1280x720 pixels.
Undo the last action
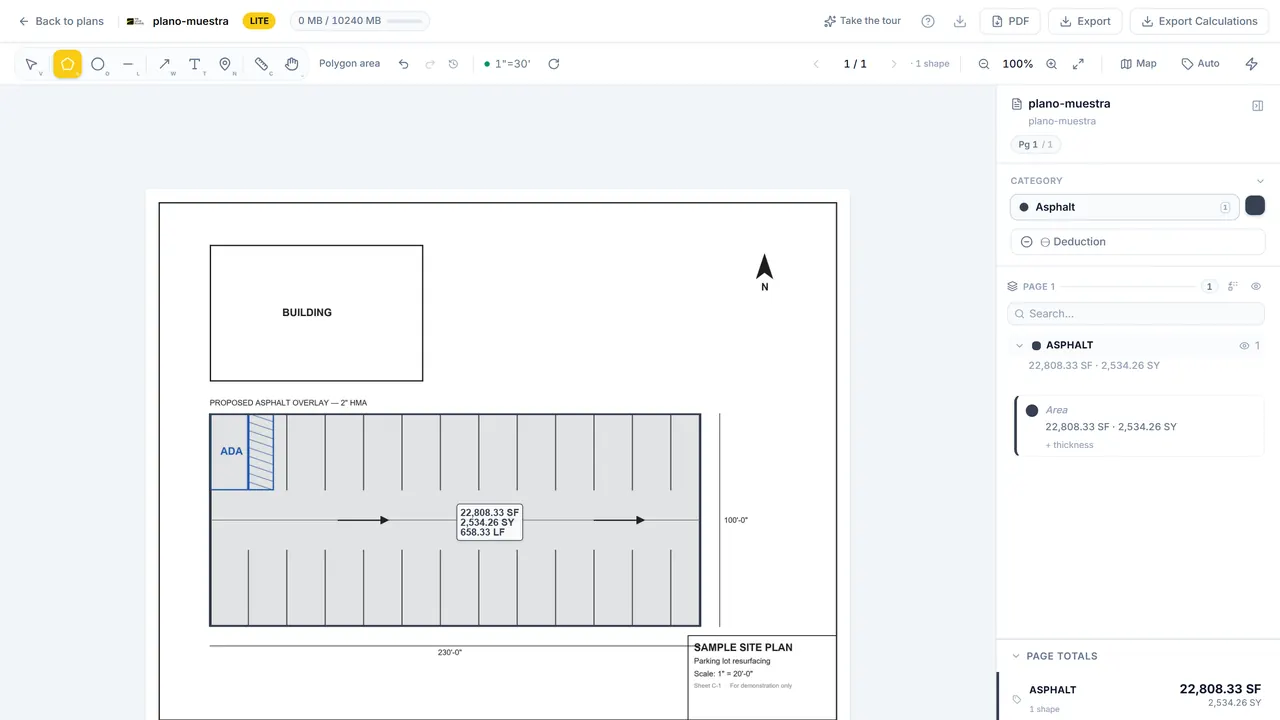pyautogui.click(x=404, y=64)
